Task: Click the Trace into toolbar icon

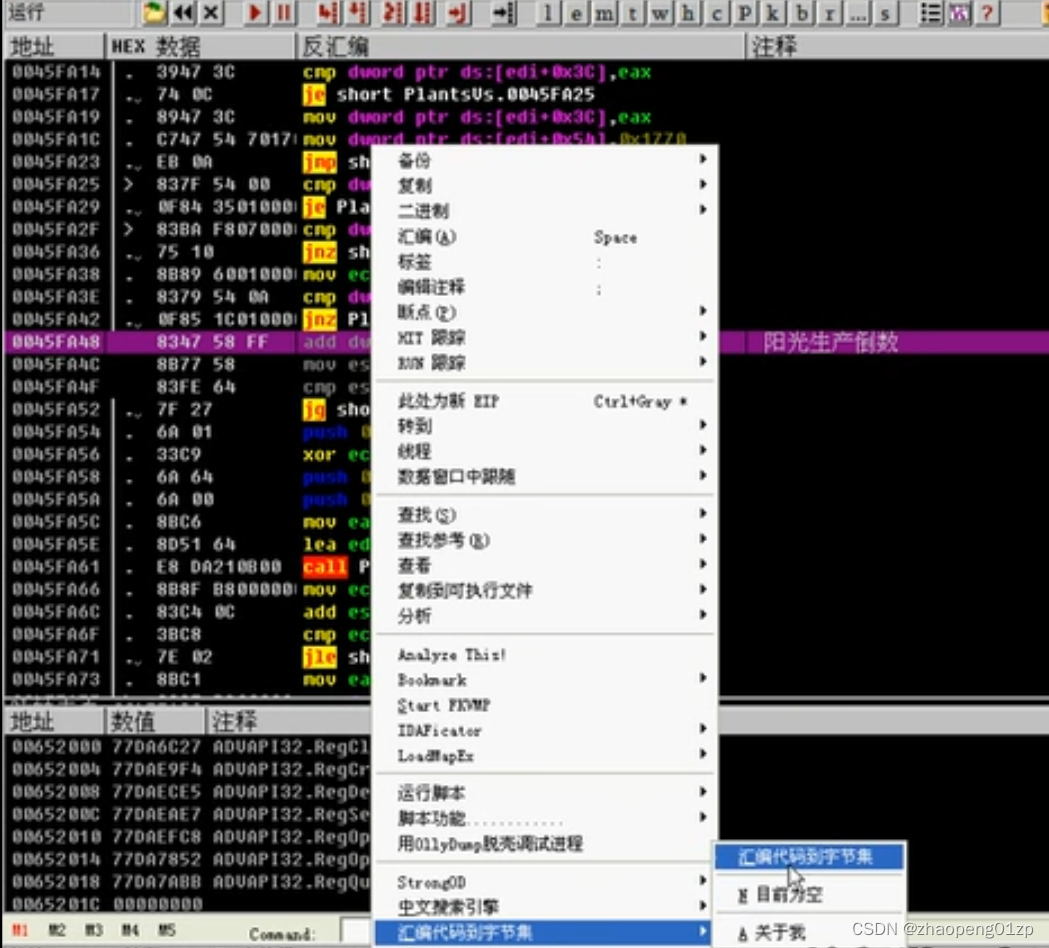Action: 392,13
